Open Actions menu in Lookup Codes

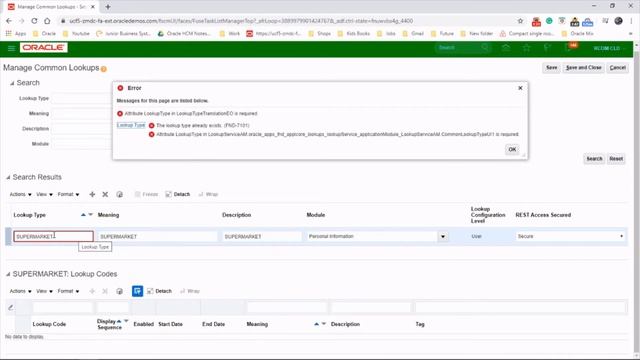(20, 291)
